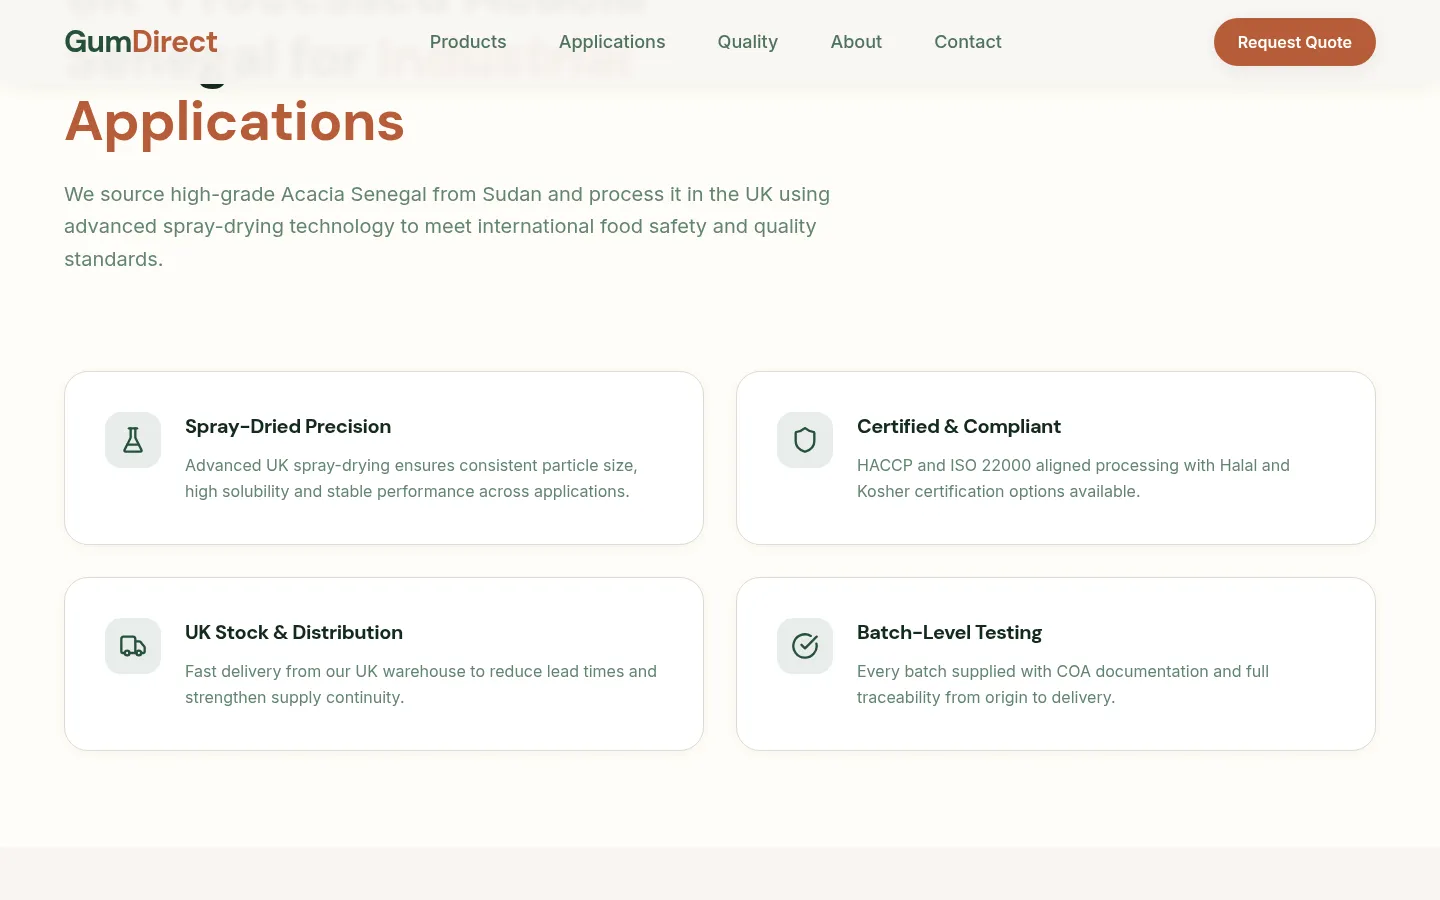
Task: Click the shield icon beside Certified & Compliant
Action: coord(805,440)
